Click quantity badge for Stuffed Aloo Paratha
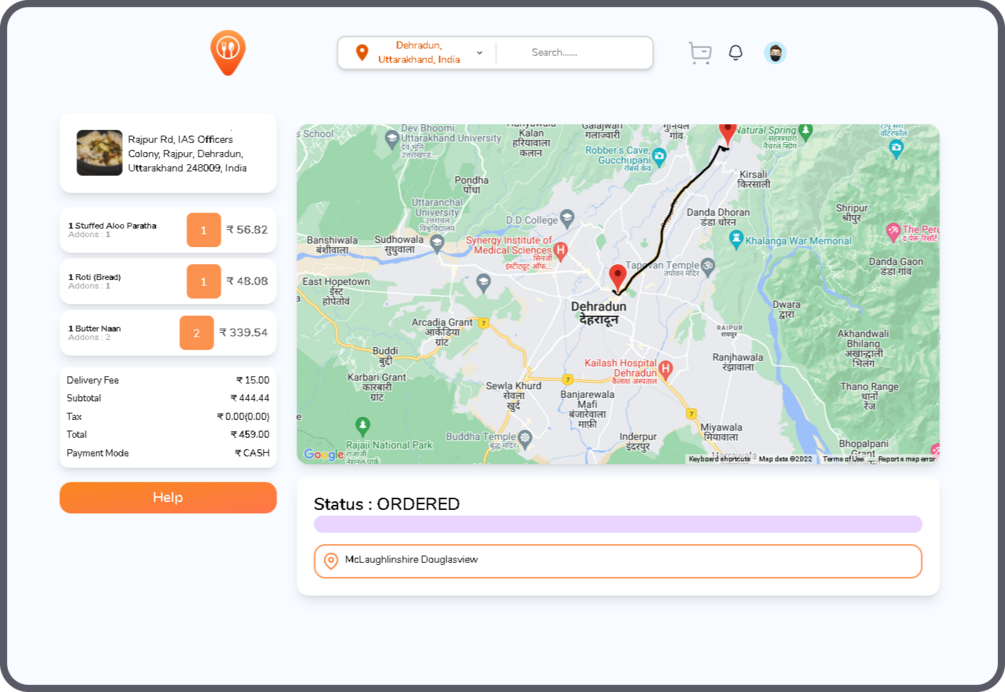This screenshot has height=692, width=1005. pos(204,230)
